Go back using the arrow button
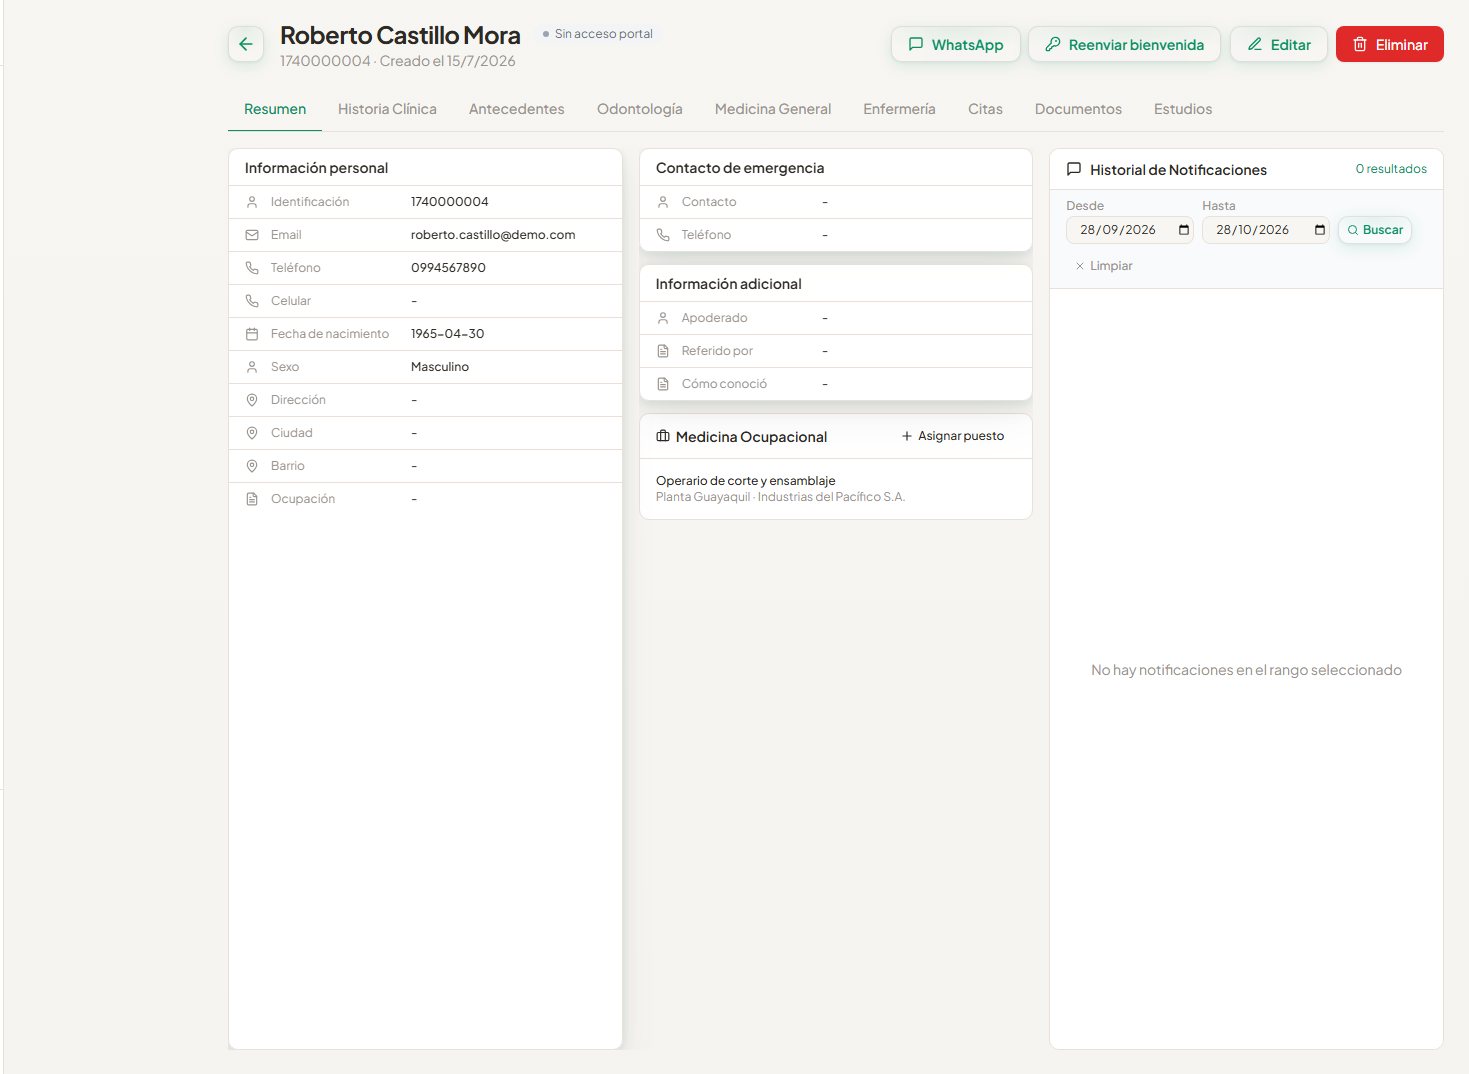 (246, 44)
